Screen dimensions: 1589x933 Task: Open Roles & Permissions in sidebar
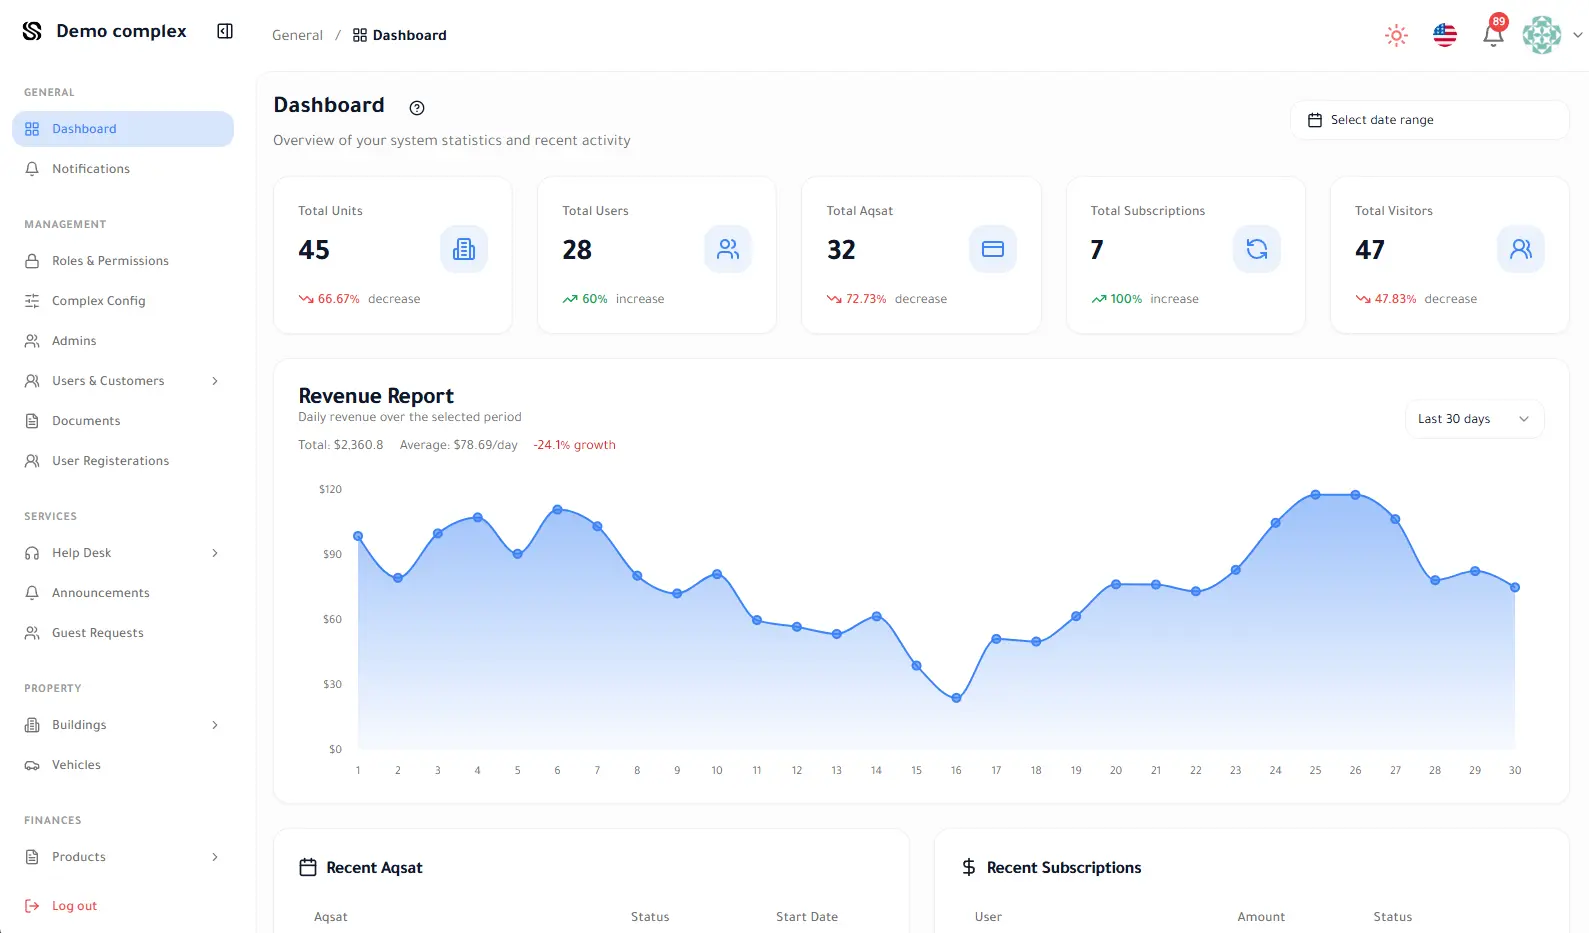point(110,261)
